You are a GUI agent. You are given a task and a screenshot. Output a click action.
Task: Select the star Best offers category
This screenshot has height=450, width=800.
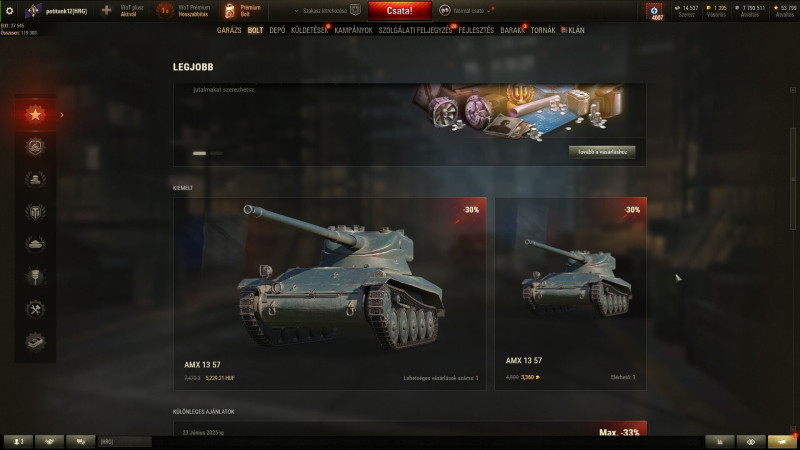(x=35, y=114)
